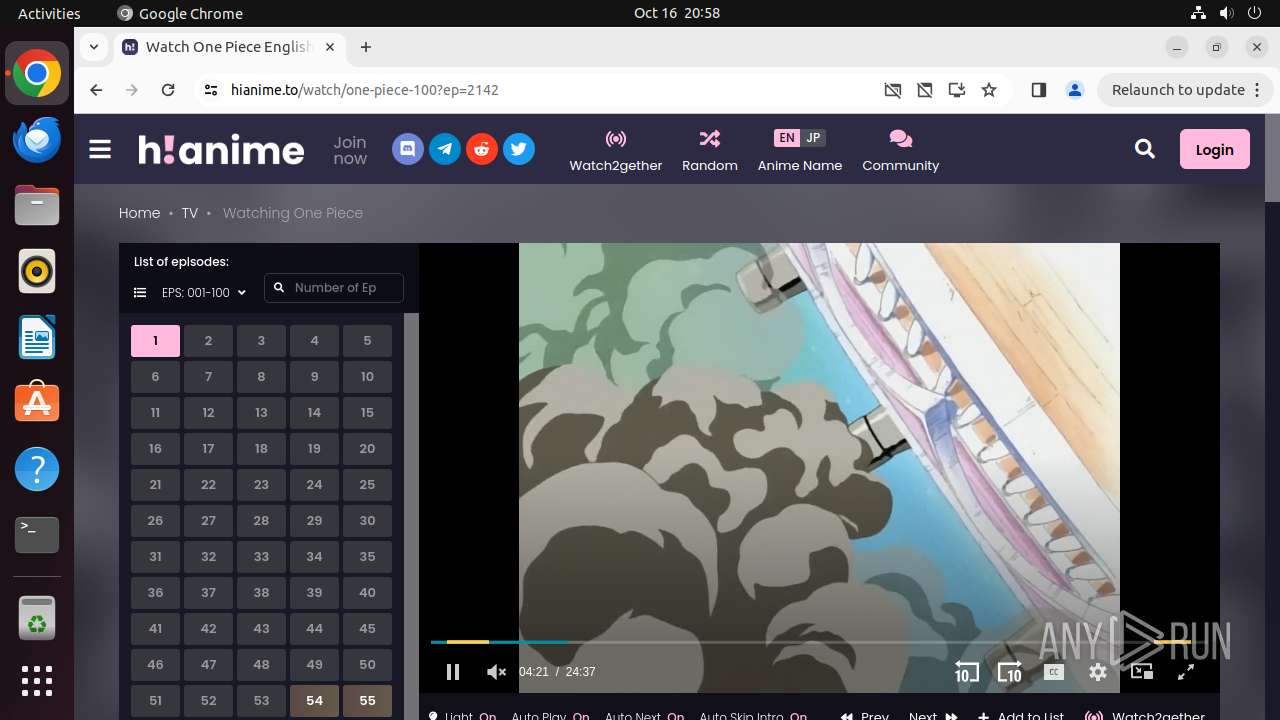This screenshot has width=1280, height=720.
Task: Open the Reddit icon link
Action: 482,150
